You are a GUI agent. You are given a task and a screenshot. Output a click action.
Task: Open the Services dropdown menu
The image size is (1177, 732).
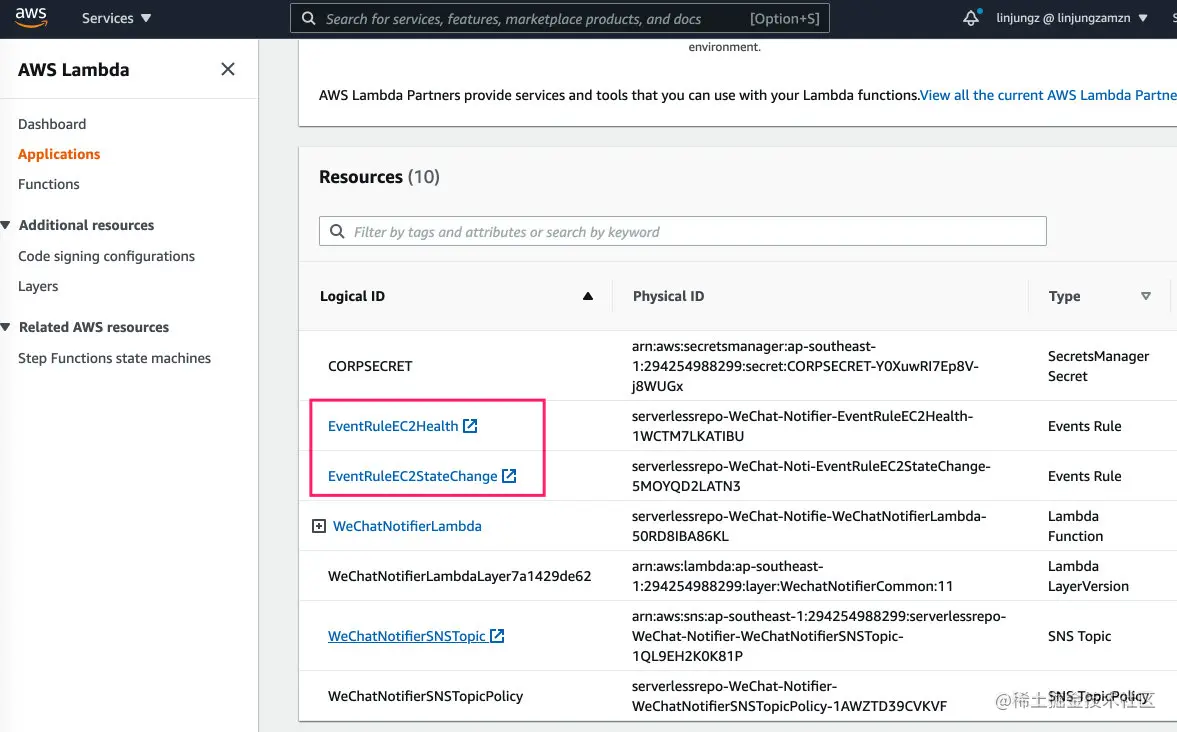point(116,18)
